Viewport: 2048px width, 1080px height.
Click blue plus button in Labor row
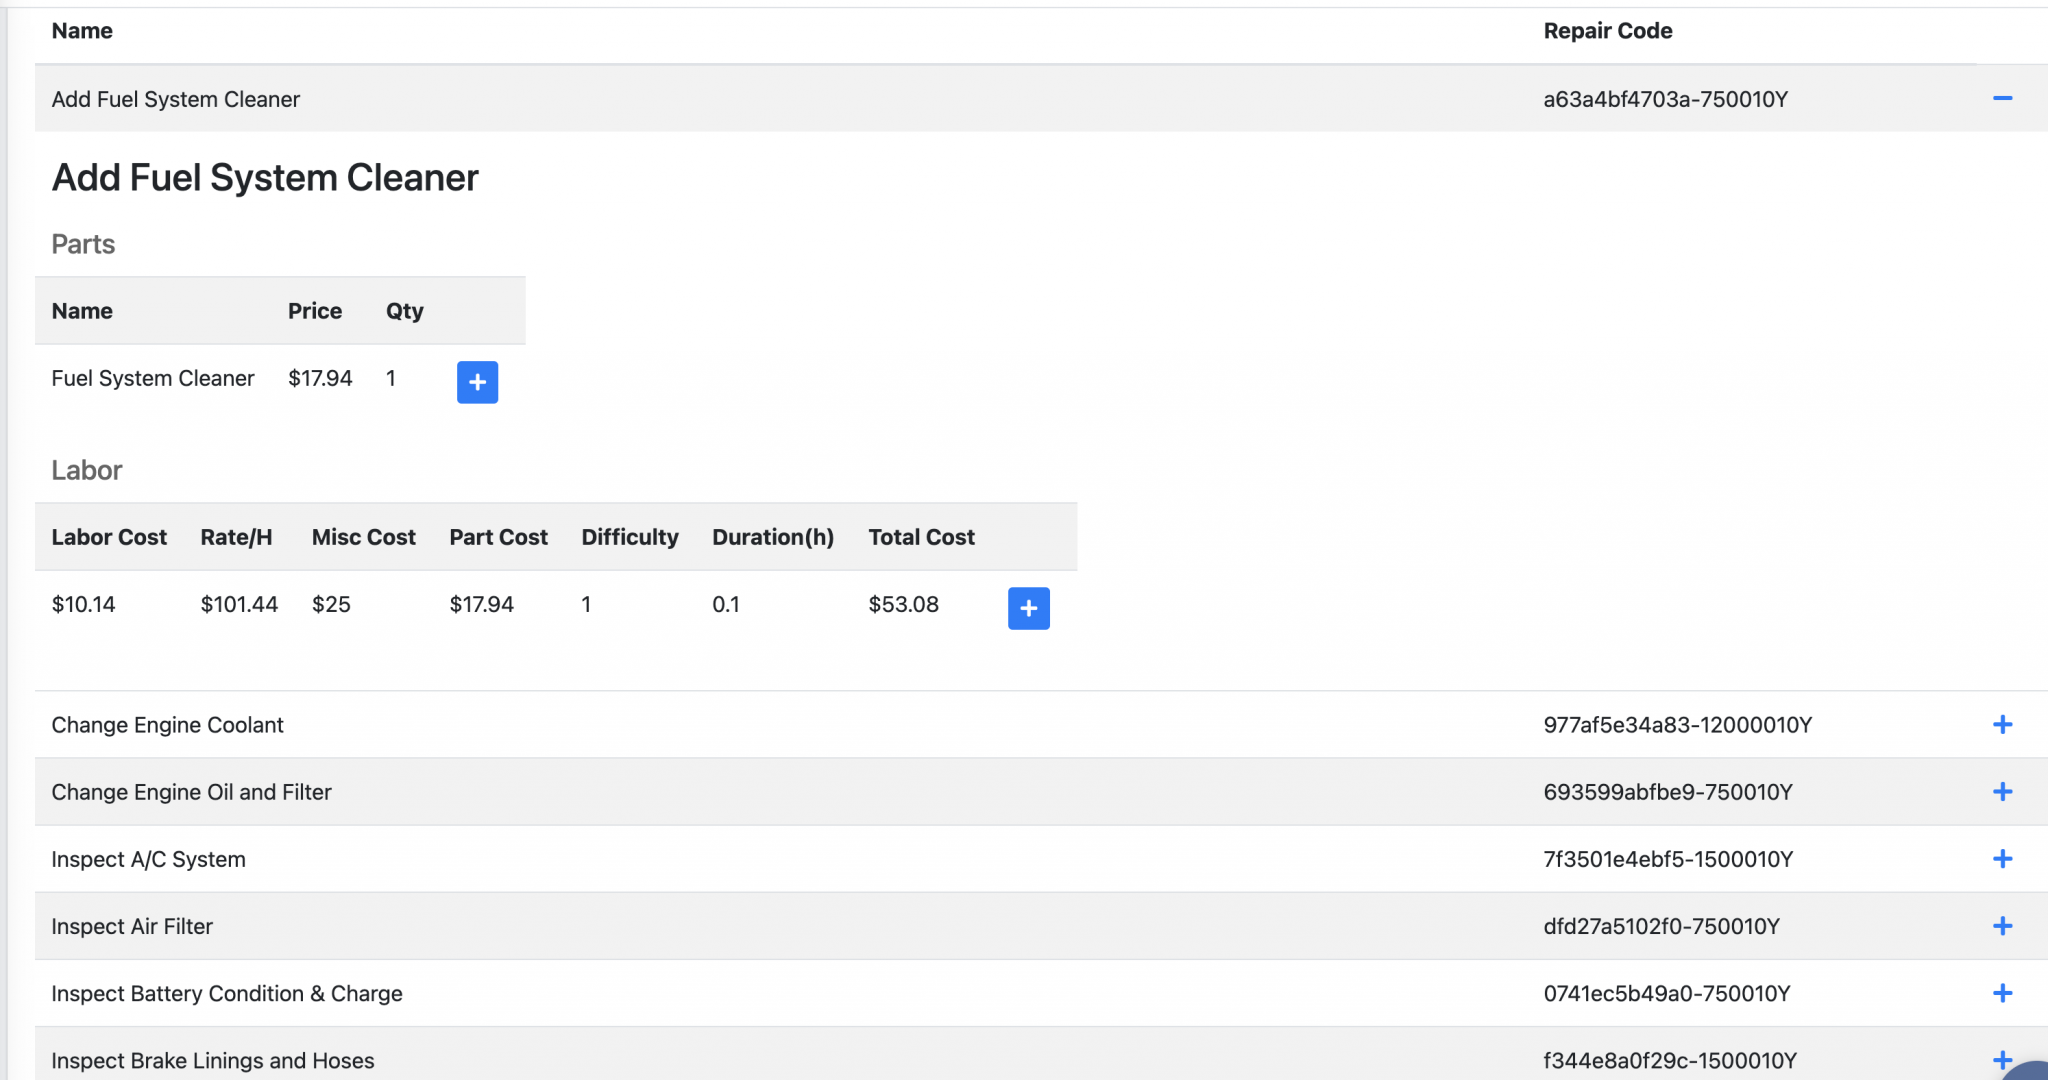[1028, 608]
